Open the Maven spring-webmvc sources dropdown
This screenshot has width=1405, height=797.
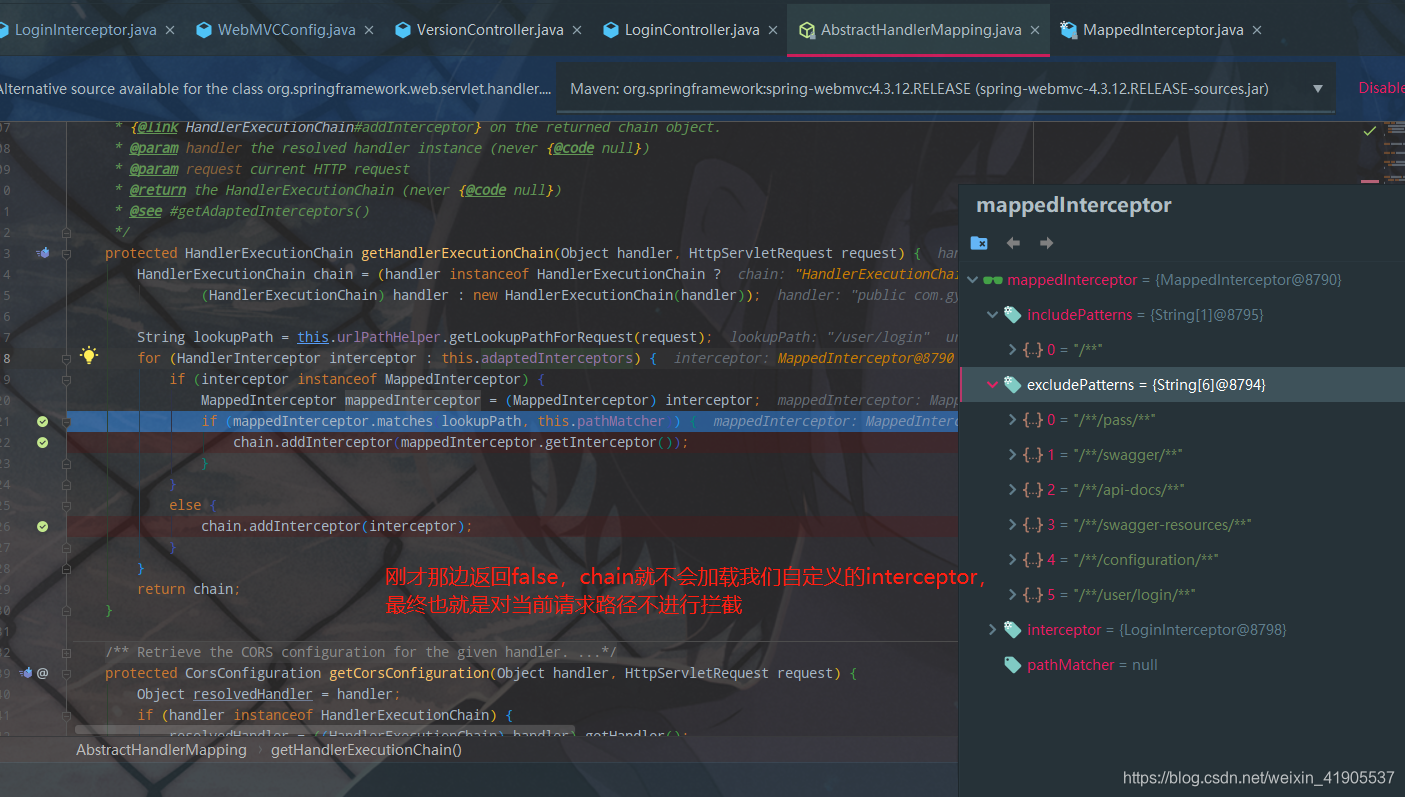pos(1318,88)
